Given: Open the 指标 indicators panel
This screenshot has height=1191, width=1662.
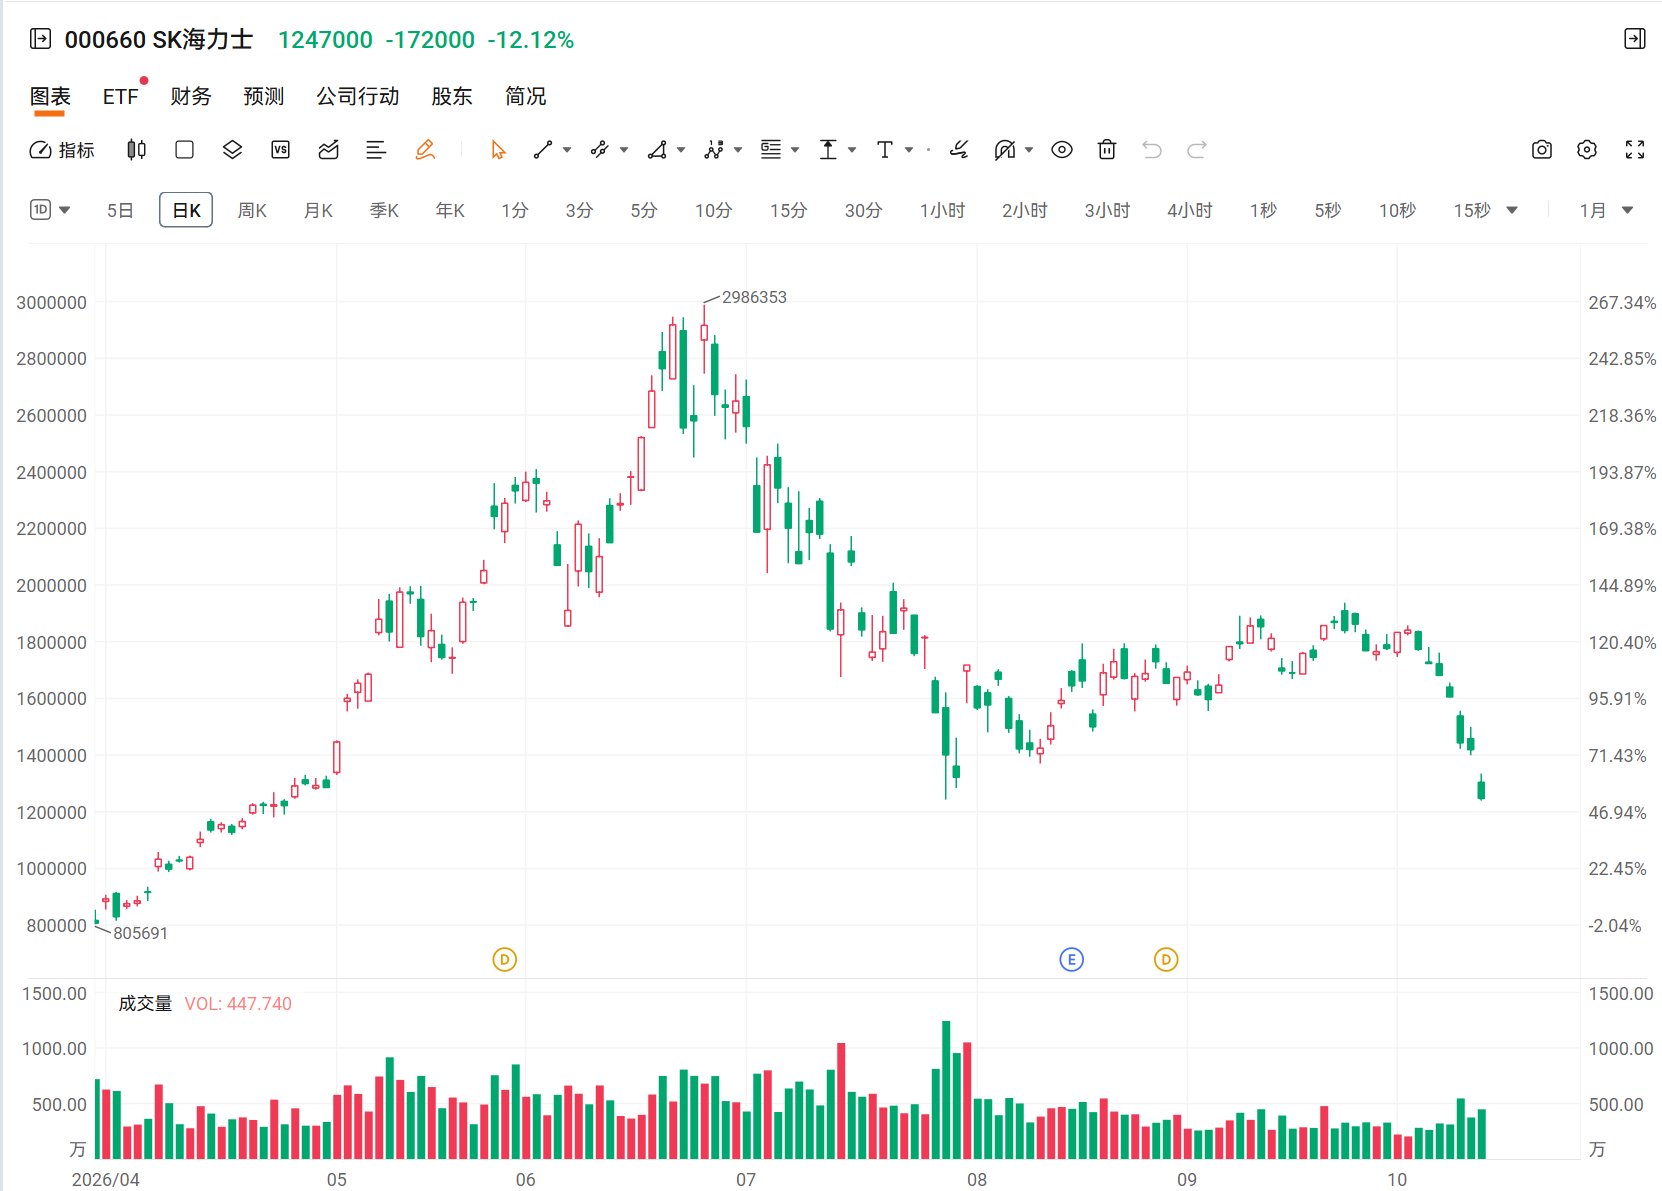Looking at the screenshot, I should click(x=62, y=150).
